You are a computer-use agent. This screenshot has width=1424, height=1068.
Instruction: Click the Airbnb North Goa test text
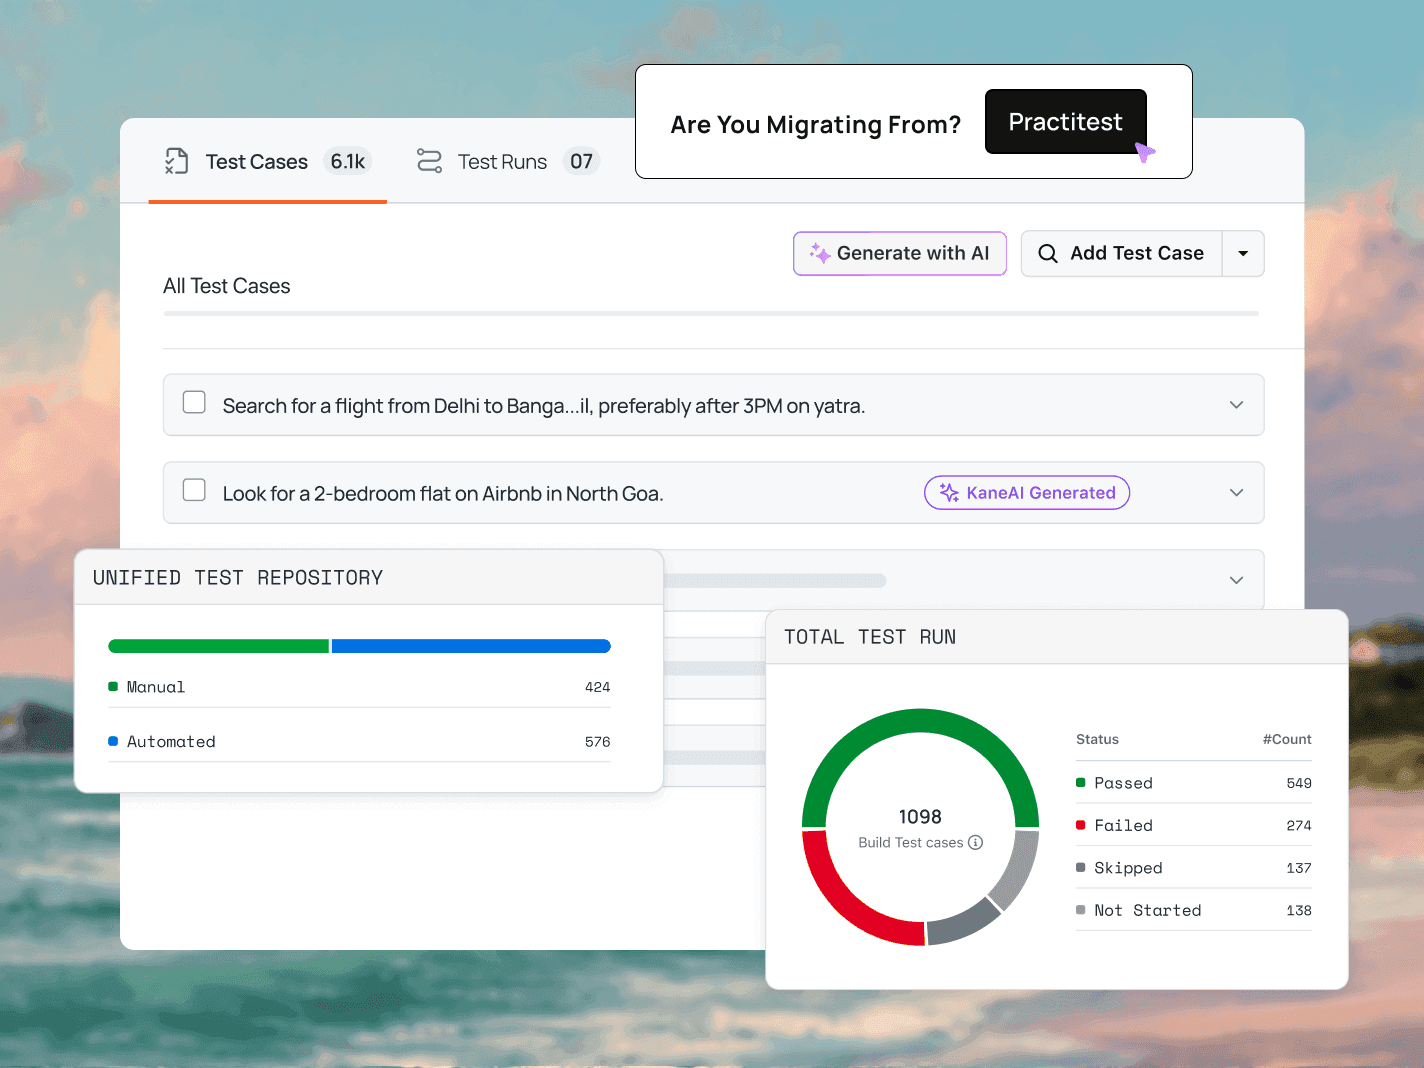tap(443, 494)
